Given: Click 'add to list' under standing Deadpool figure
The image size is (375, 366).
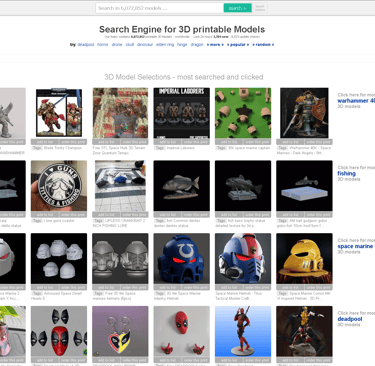Looking at the screenshot, I should [x=229, y=360].
